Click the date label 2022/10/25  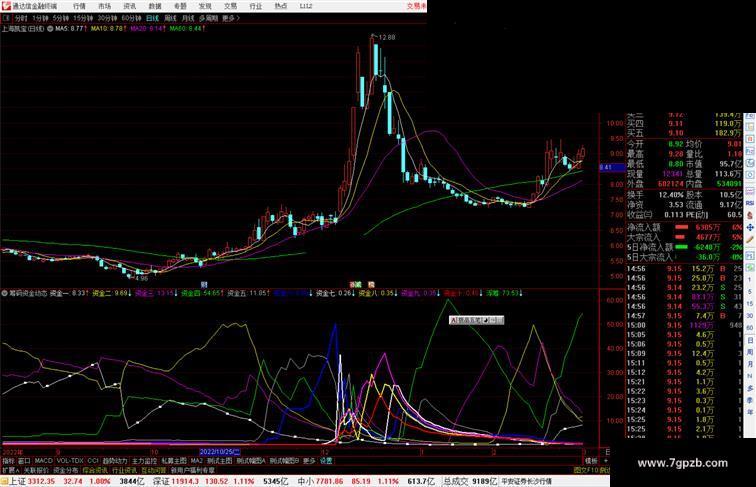point(219,452)
